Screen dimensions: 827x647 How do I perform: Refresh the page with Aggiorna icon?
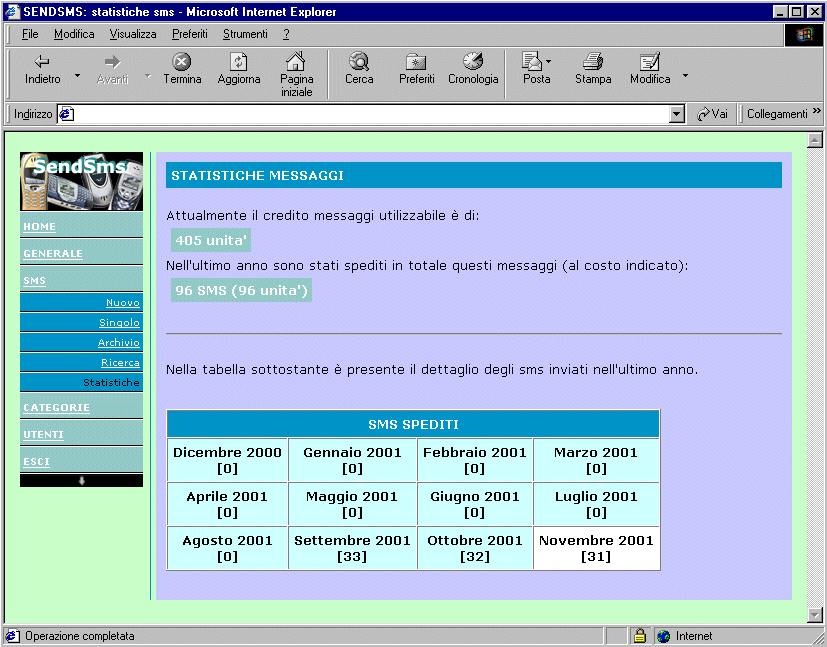tap(238, 62)
